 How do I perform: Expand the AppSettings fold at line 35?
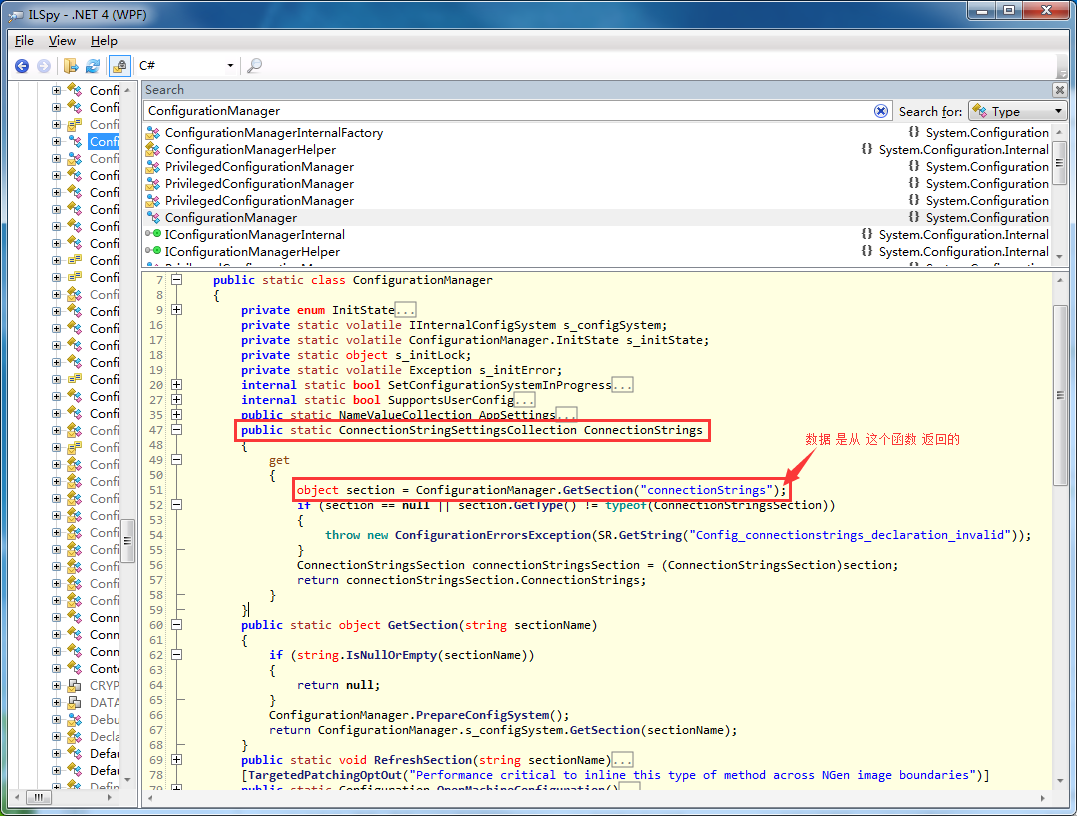click(x=177, y=415)
